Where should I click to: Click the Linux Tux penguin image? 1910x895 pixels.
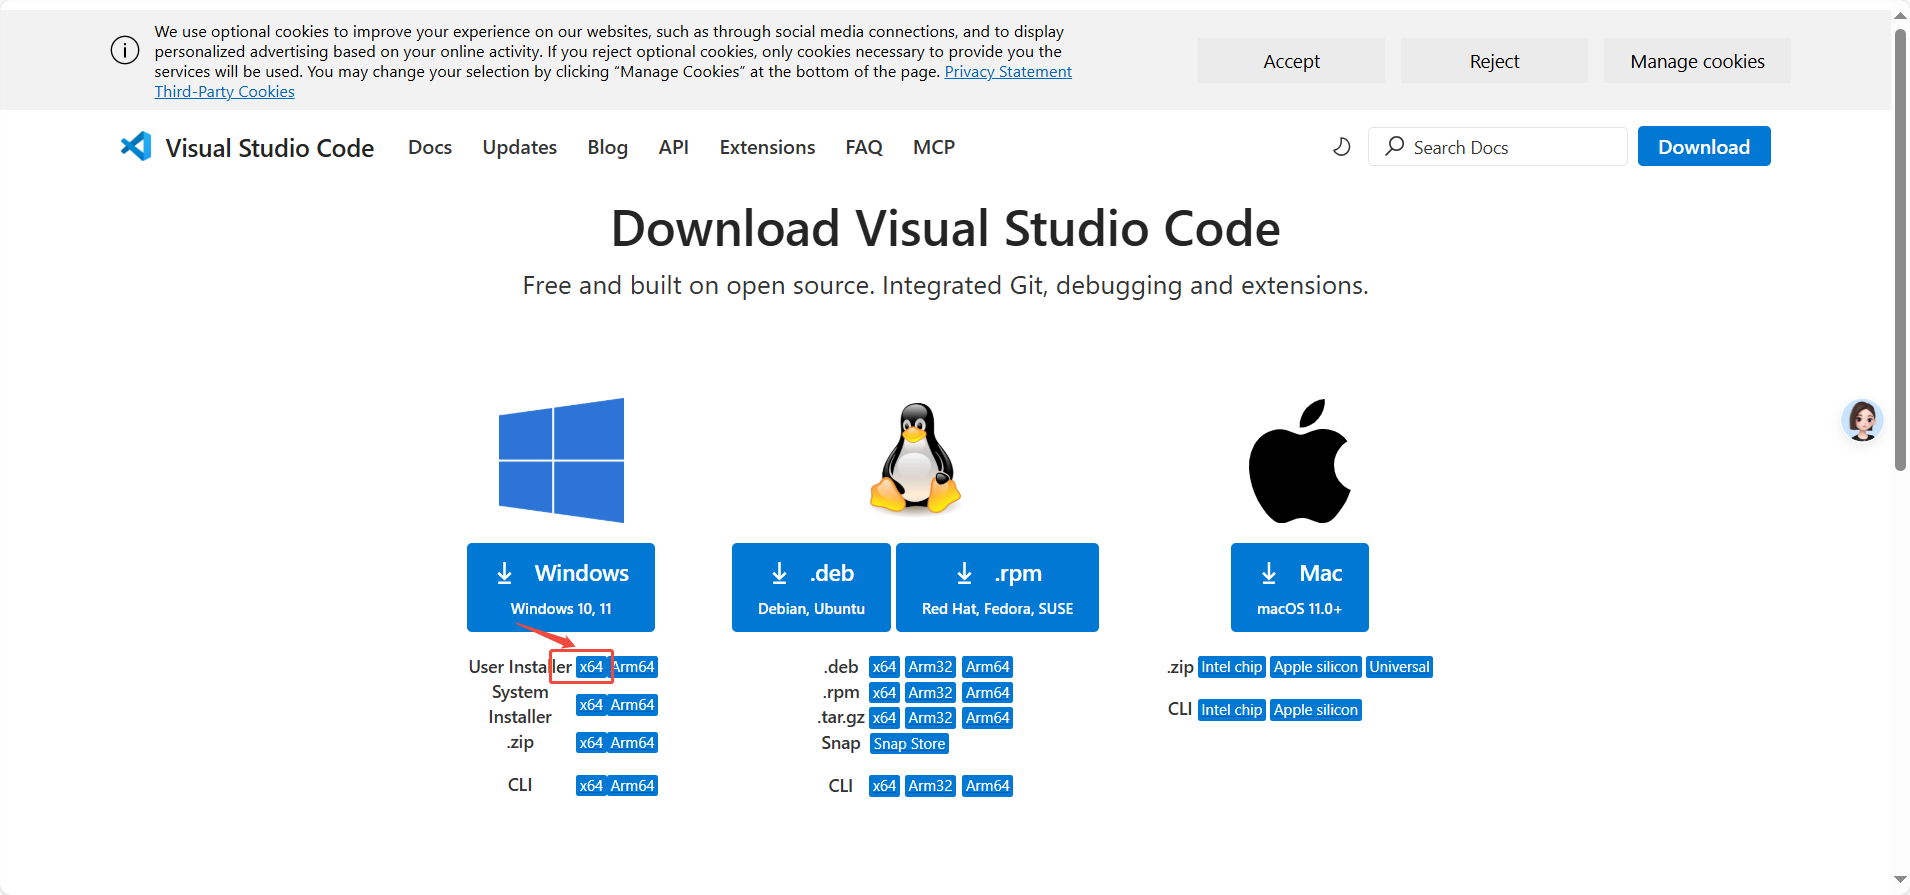pyautogui.click(x=915, y=458)
